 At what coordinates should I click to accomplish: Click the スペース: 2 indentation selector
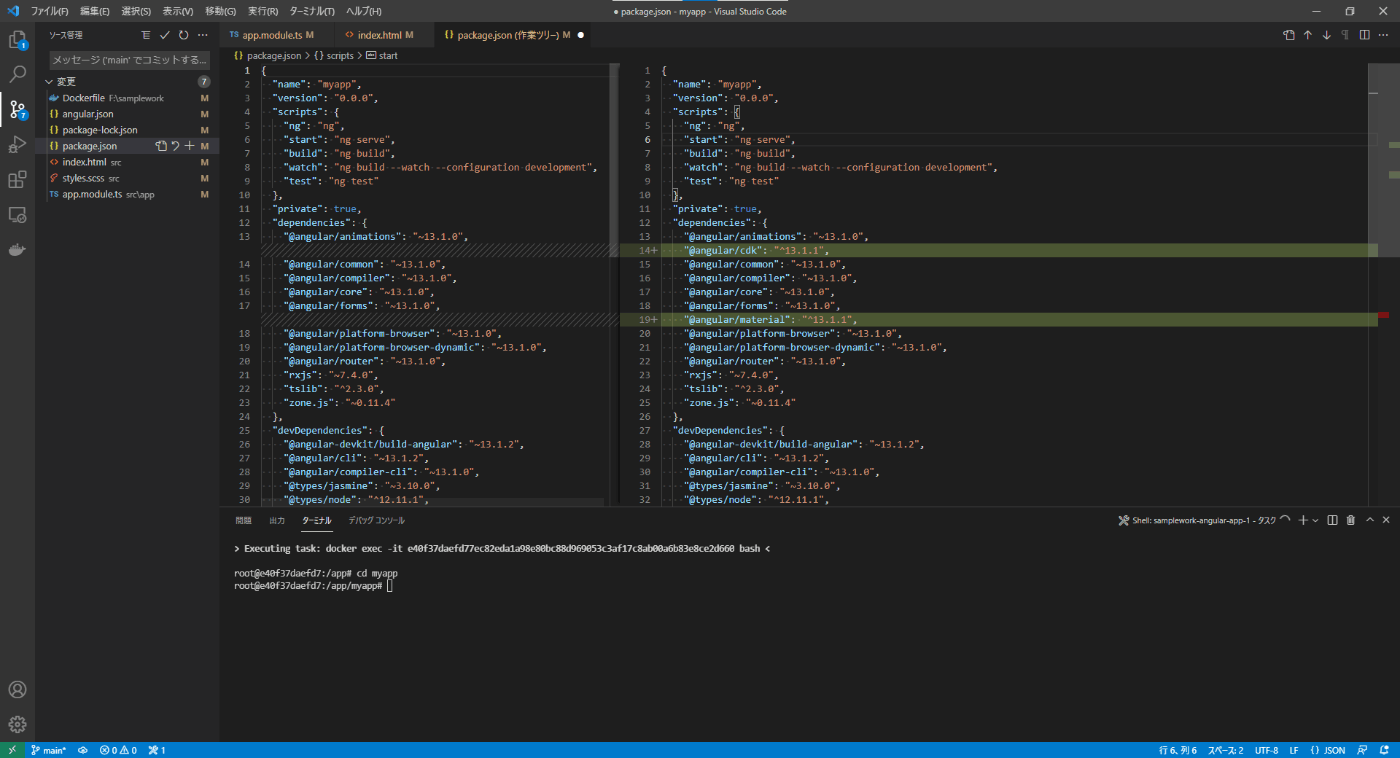1225,750
